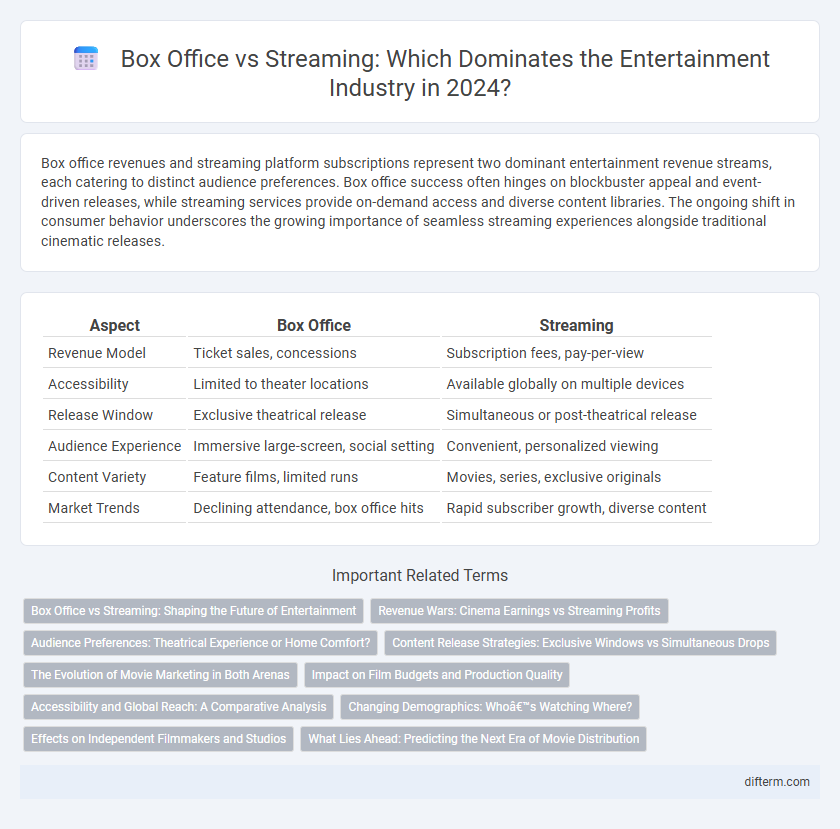The height and width of the screenshot is (829, 840).
Task: Click the introductory paragraph about box office revenues
Action: click(x=418, y=202)
